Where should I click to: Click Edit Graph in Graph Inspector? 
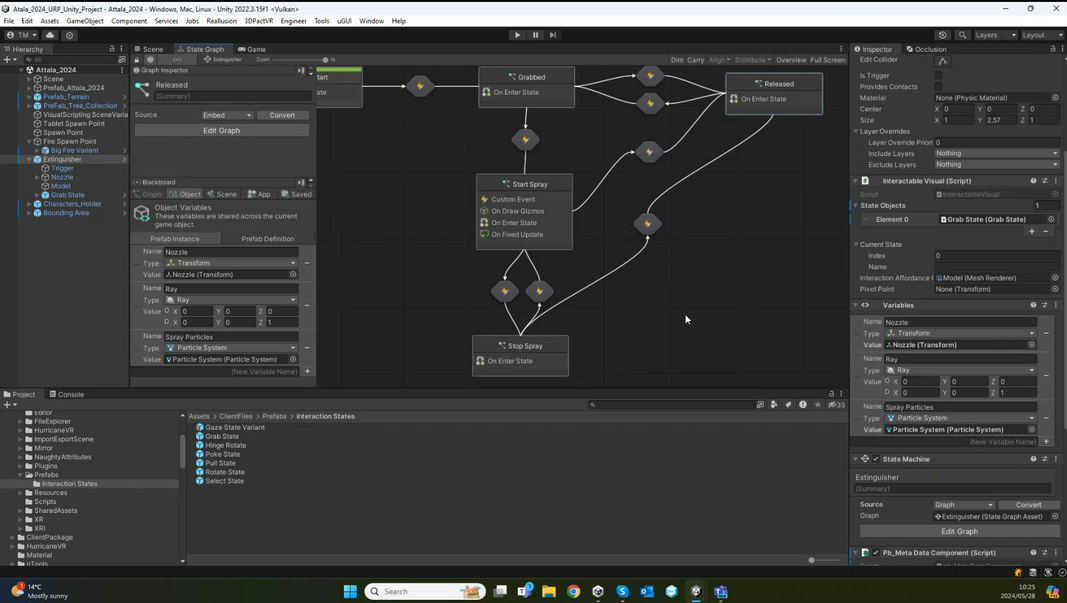(221, 130)
